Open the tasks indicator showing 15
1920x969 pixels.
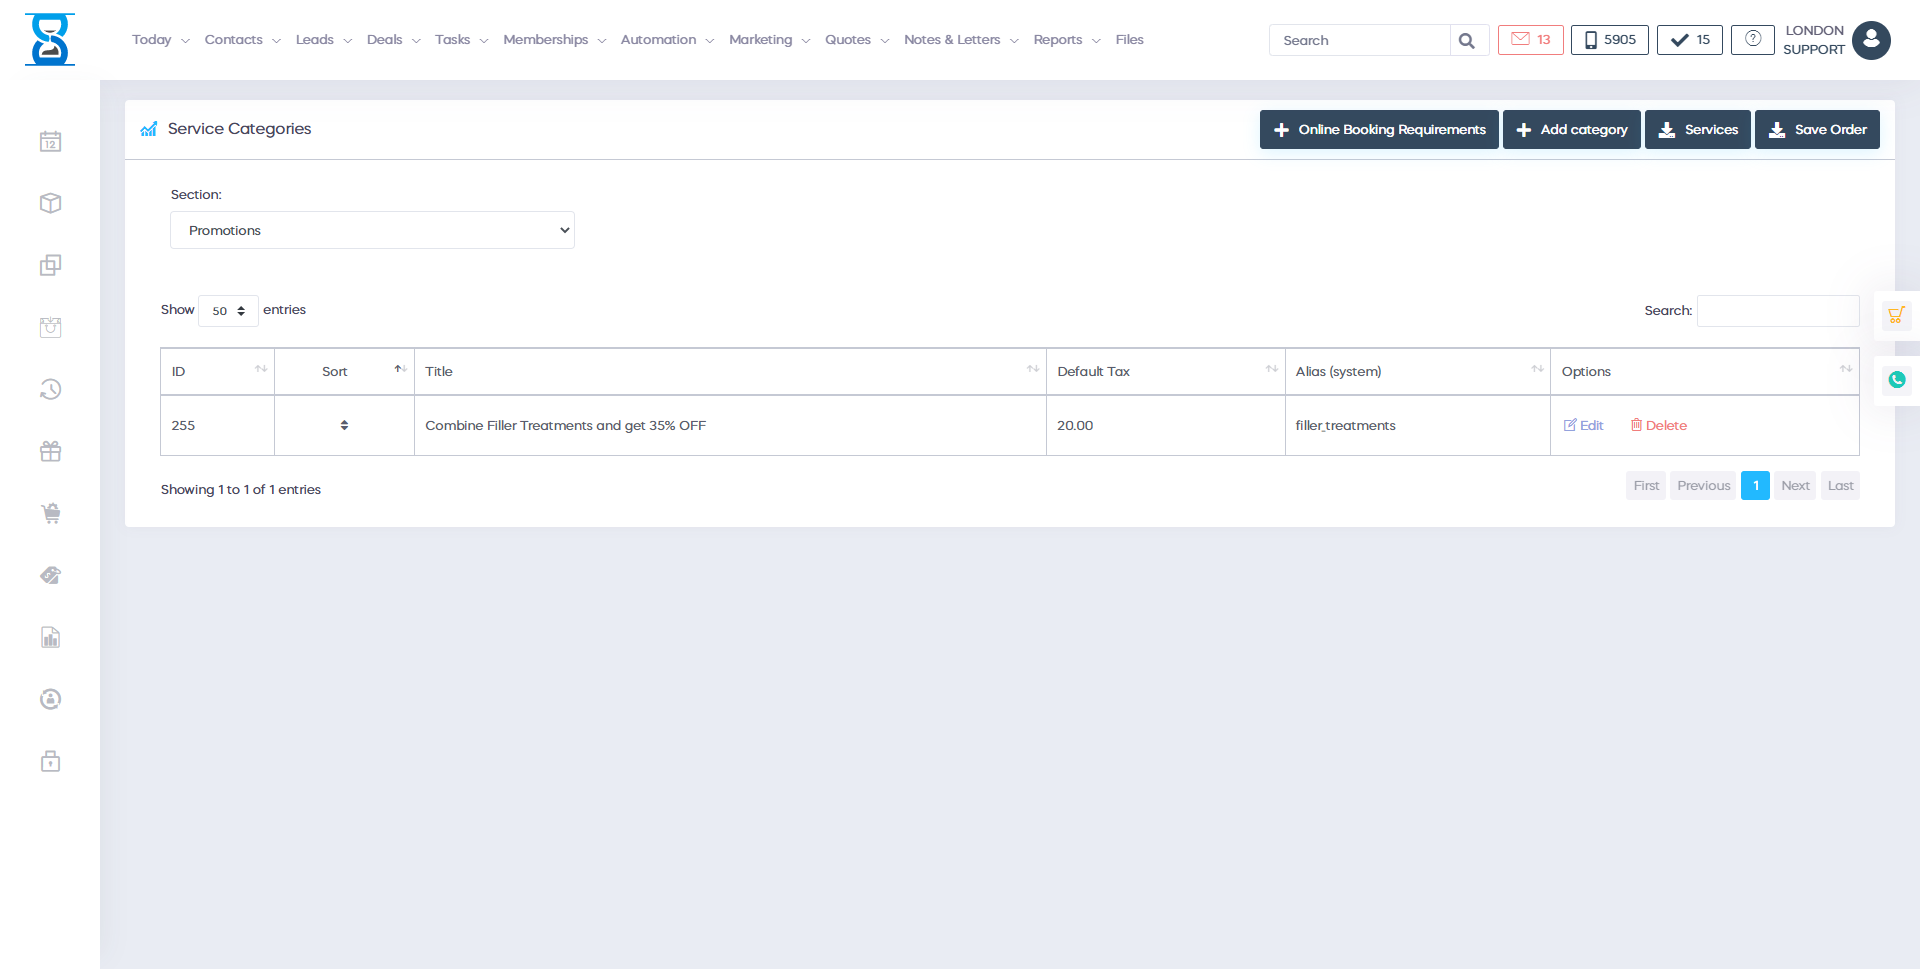pos(1689,39)
